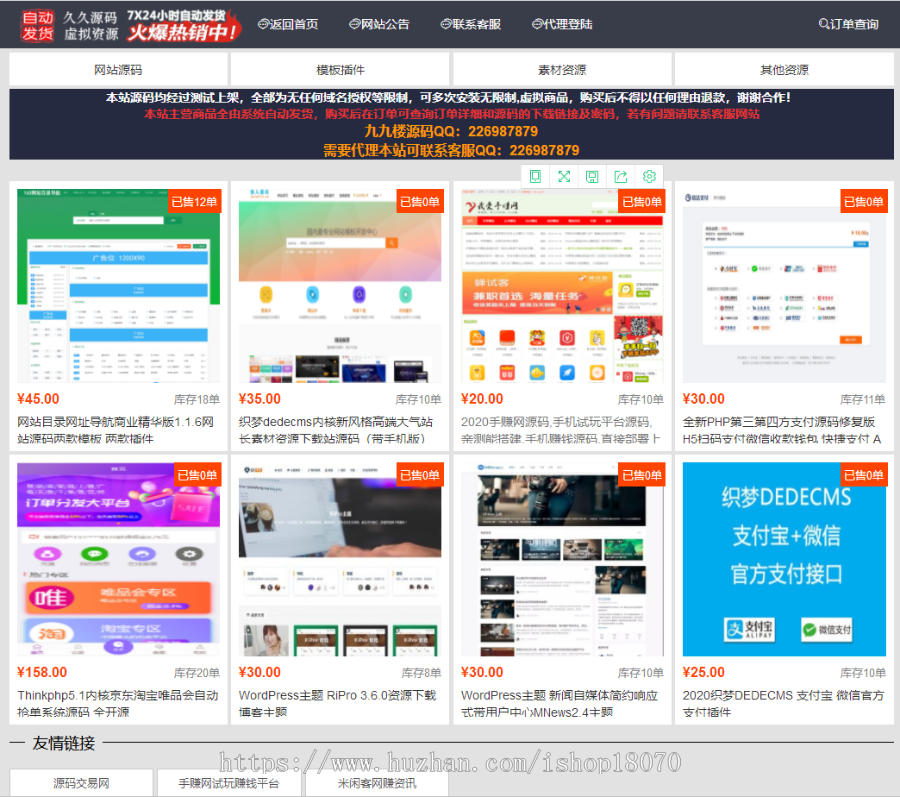Viewport: 900px width, 797px height.
Task: Switch to the 素材资源 tab
Action: [x=563, y=71]
